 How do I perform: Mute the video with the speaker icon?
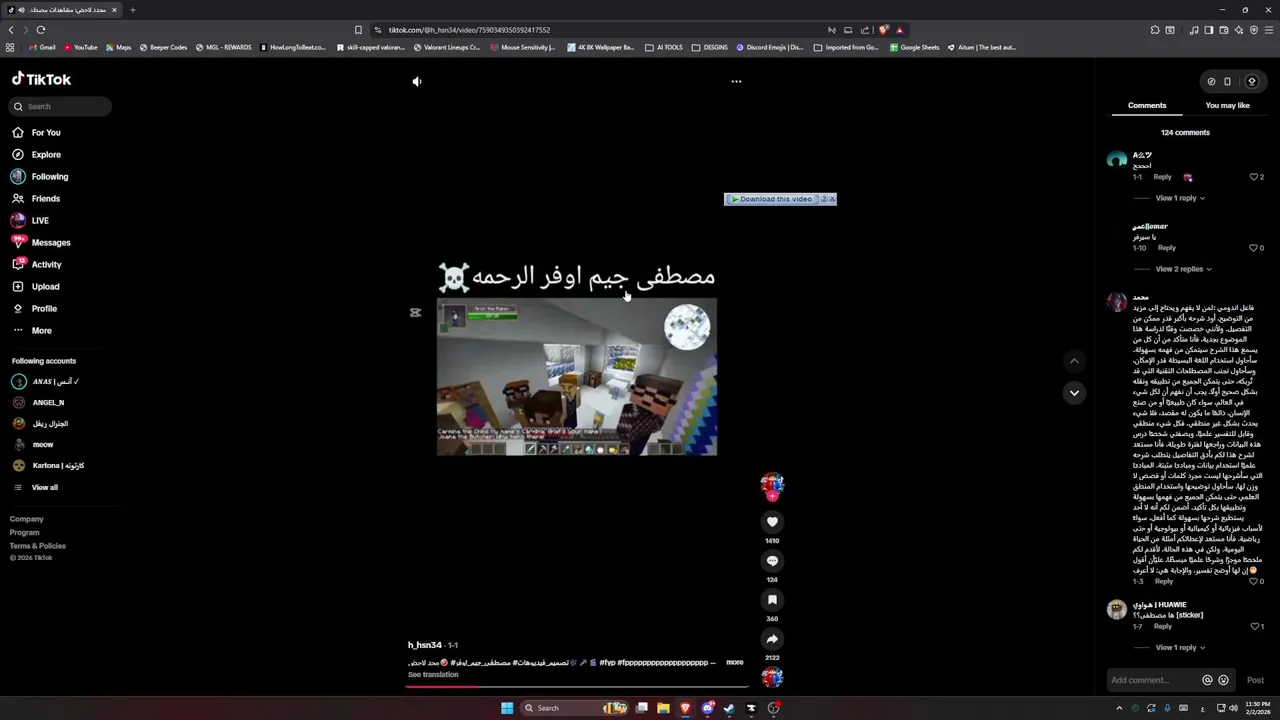[x=417, y=81]
